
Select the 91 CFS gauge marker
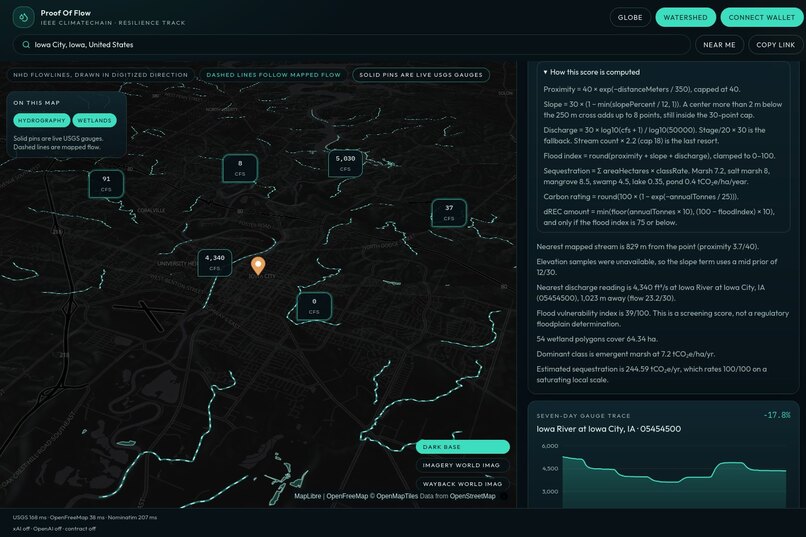[x=106, y=184]
